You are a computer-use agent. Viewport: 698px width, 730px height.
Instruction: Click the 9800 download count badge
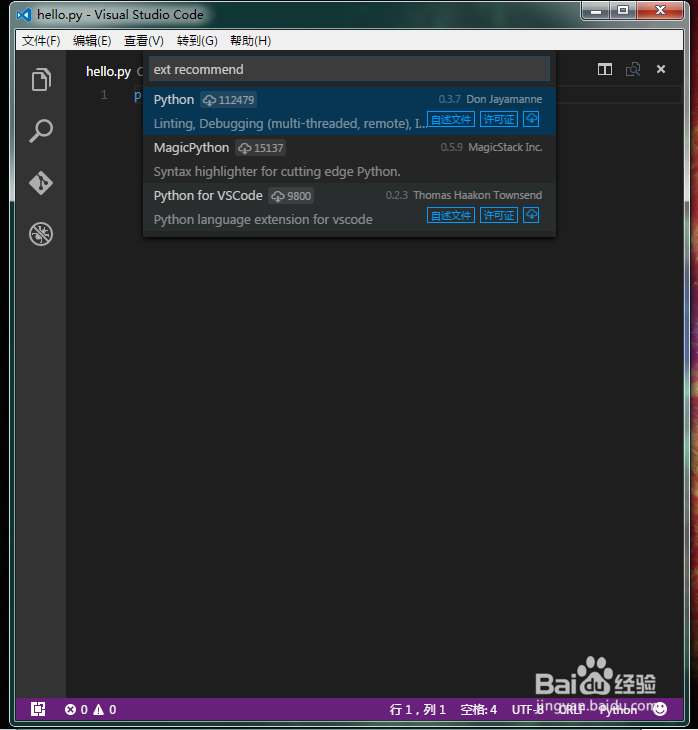coord(291,196)
